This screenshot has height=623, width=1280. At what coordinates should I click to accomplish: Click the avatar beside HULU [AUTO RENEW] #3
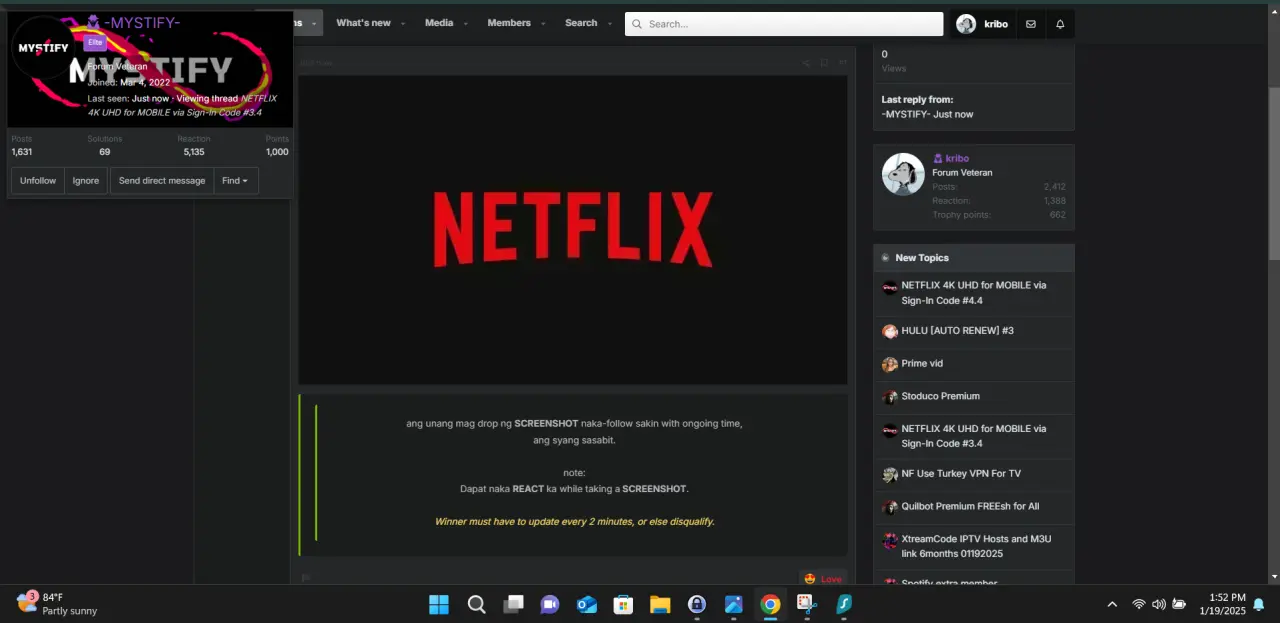pos(889,331)
